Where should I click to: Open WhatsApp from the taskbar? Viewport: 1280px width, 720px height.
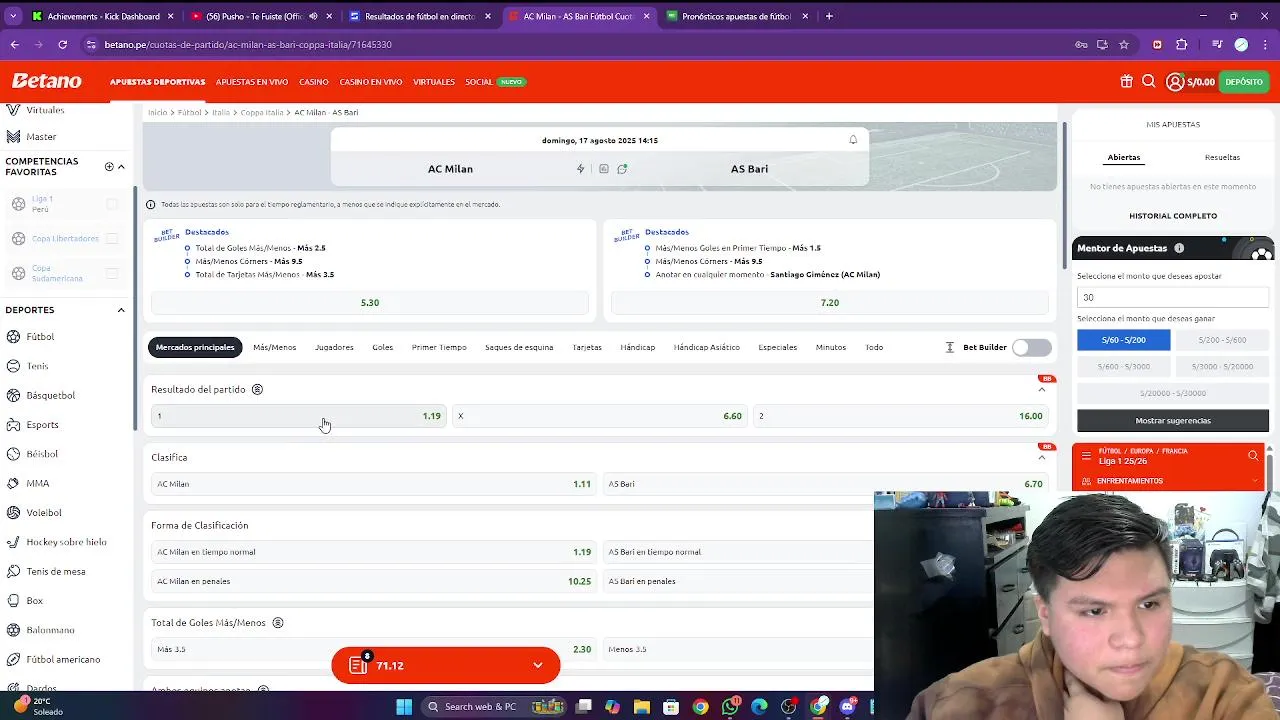(732, 707)
